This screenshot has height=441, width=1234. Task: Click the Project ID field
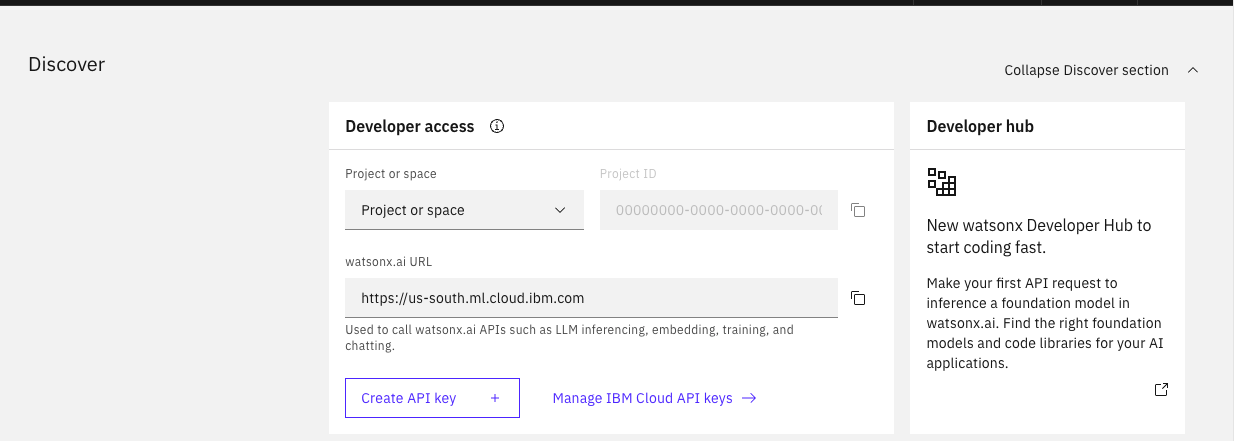pyautogui.click(x=719, y=210)
